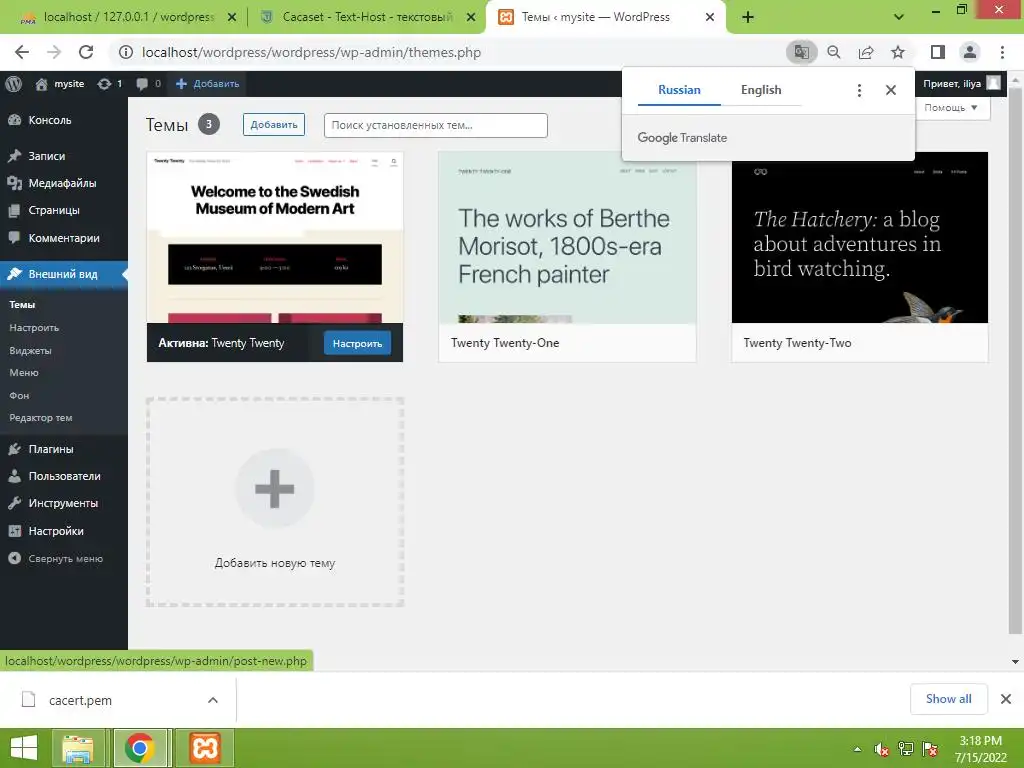This screenshot has height=768, width=1024.
Task: Click the add new theme plus tile
Action: point(275,502)
